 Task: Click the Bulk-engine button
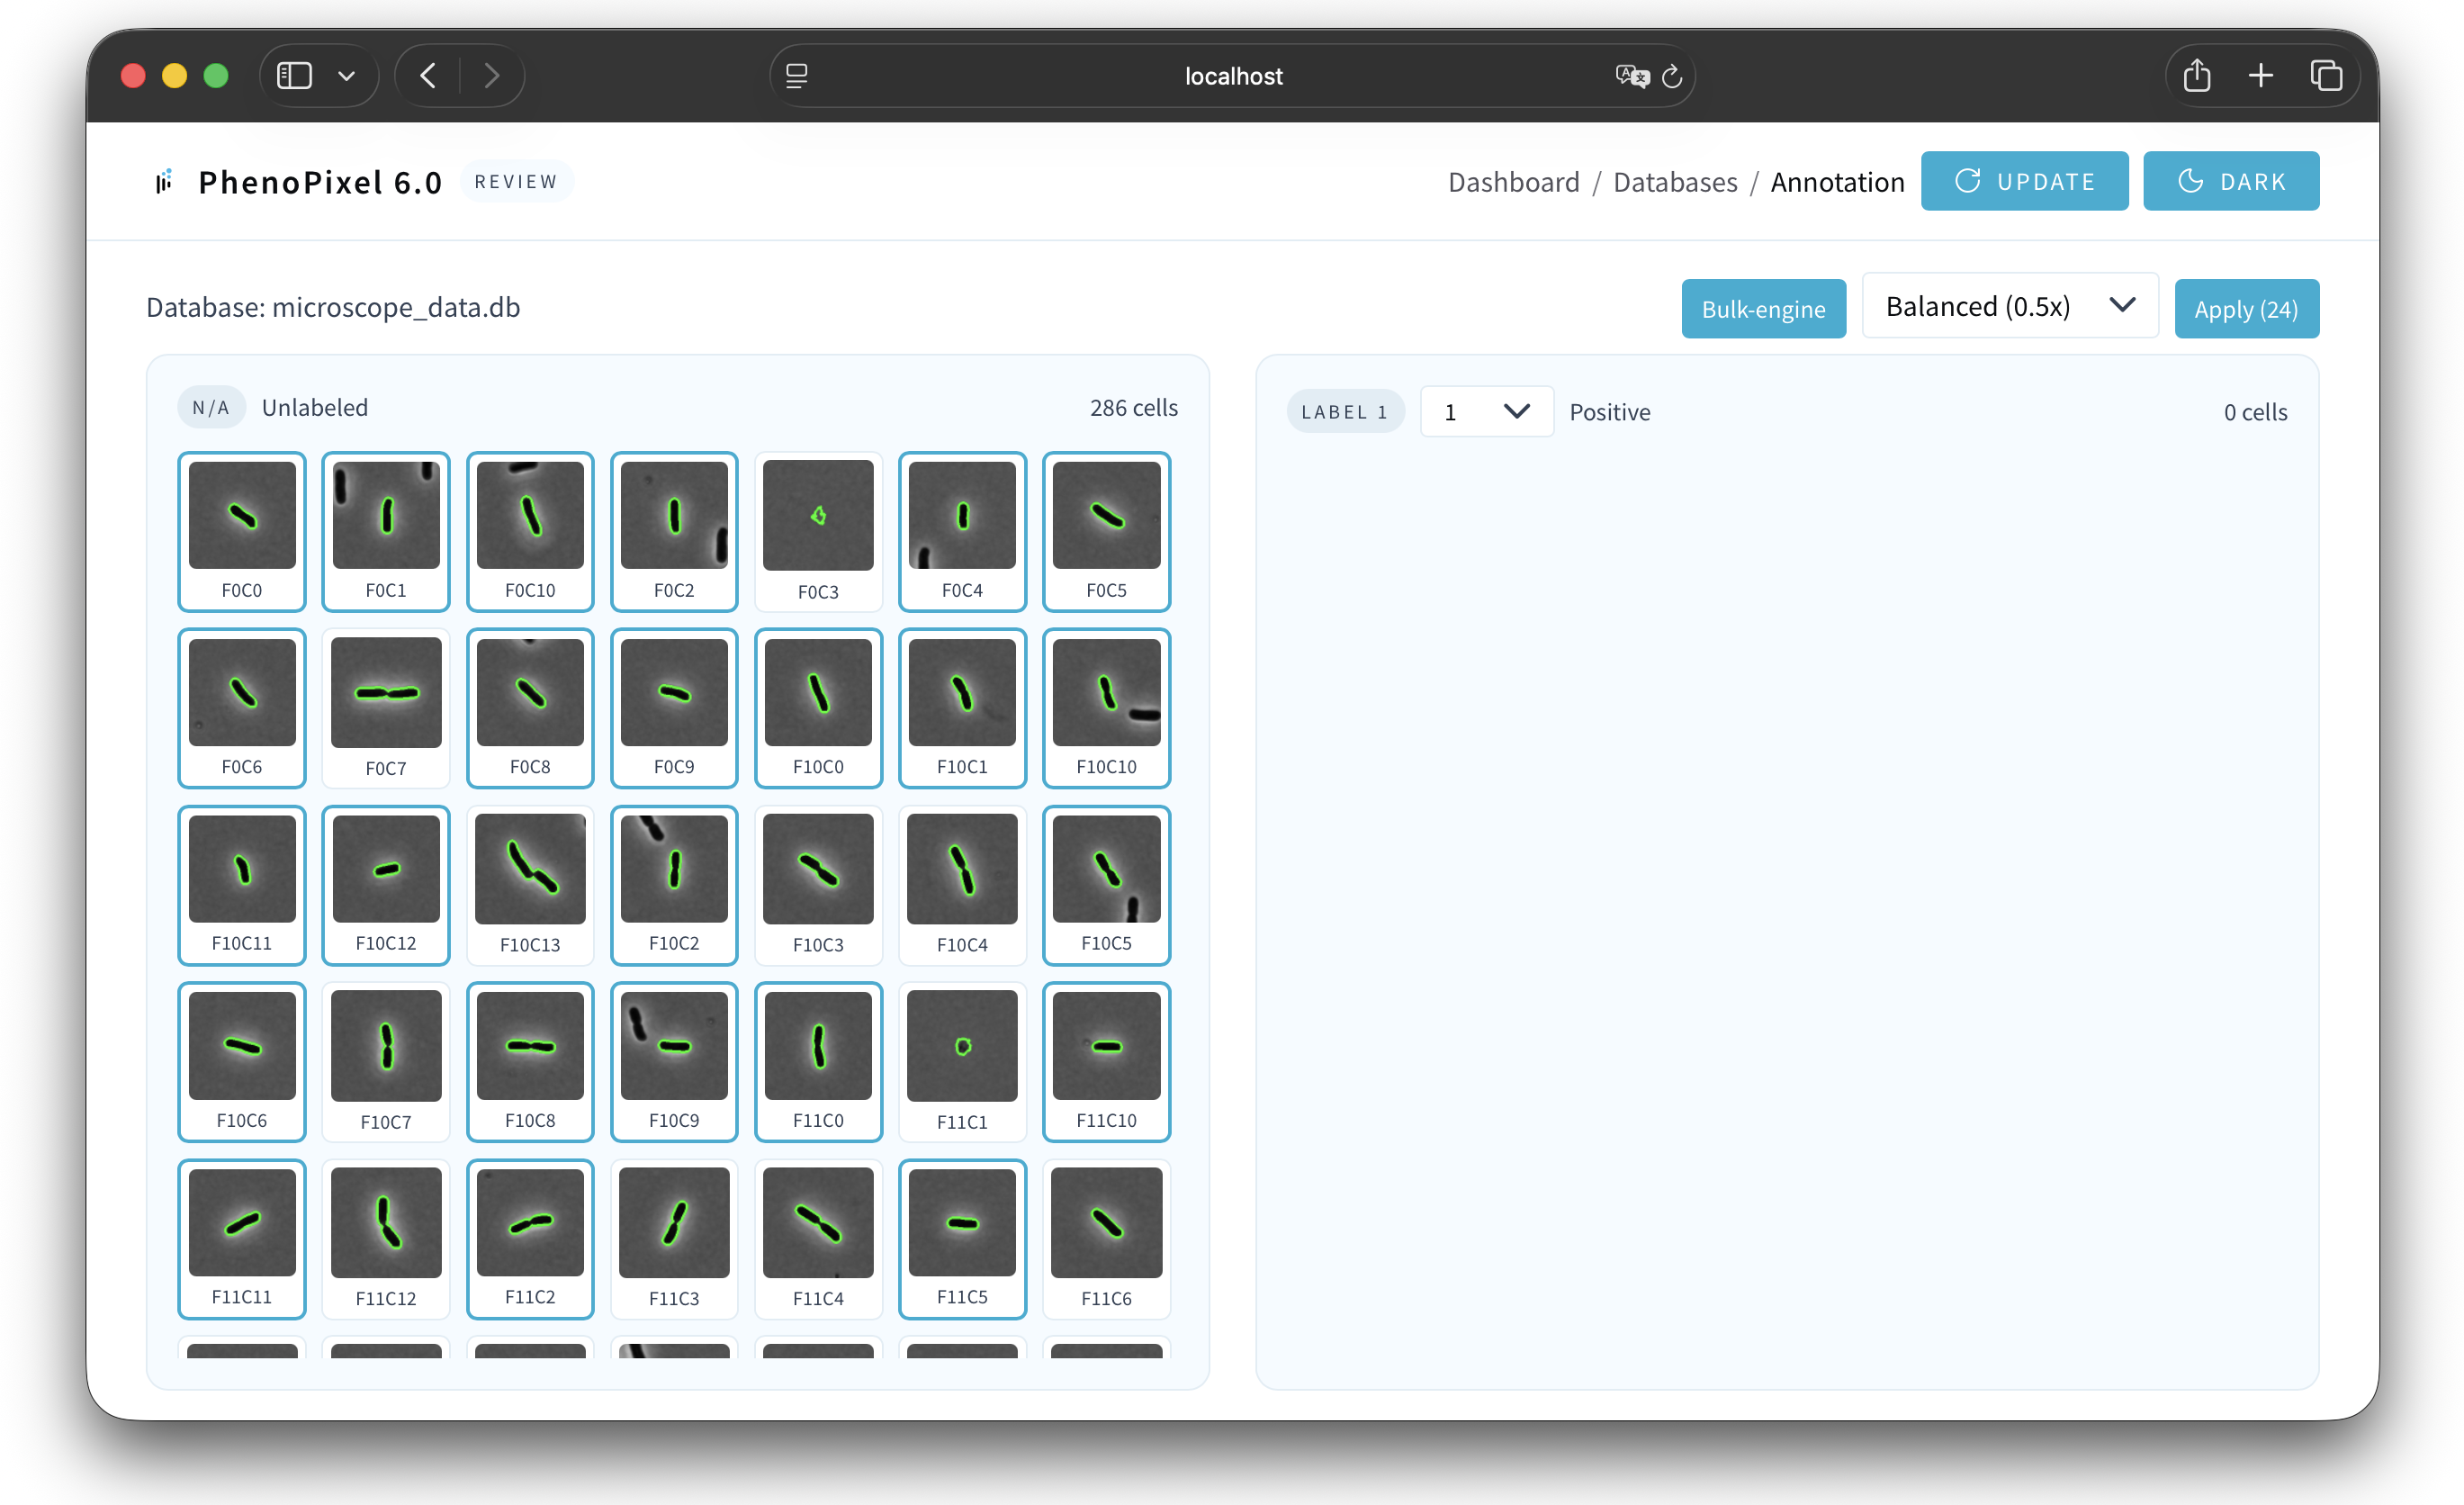coord(1763,309)
